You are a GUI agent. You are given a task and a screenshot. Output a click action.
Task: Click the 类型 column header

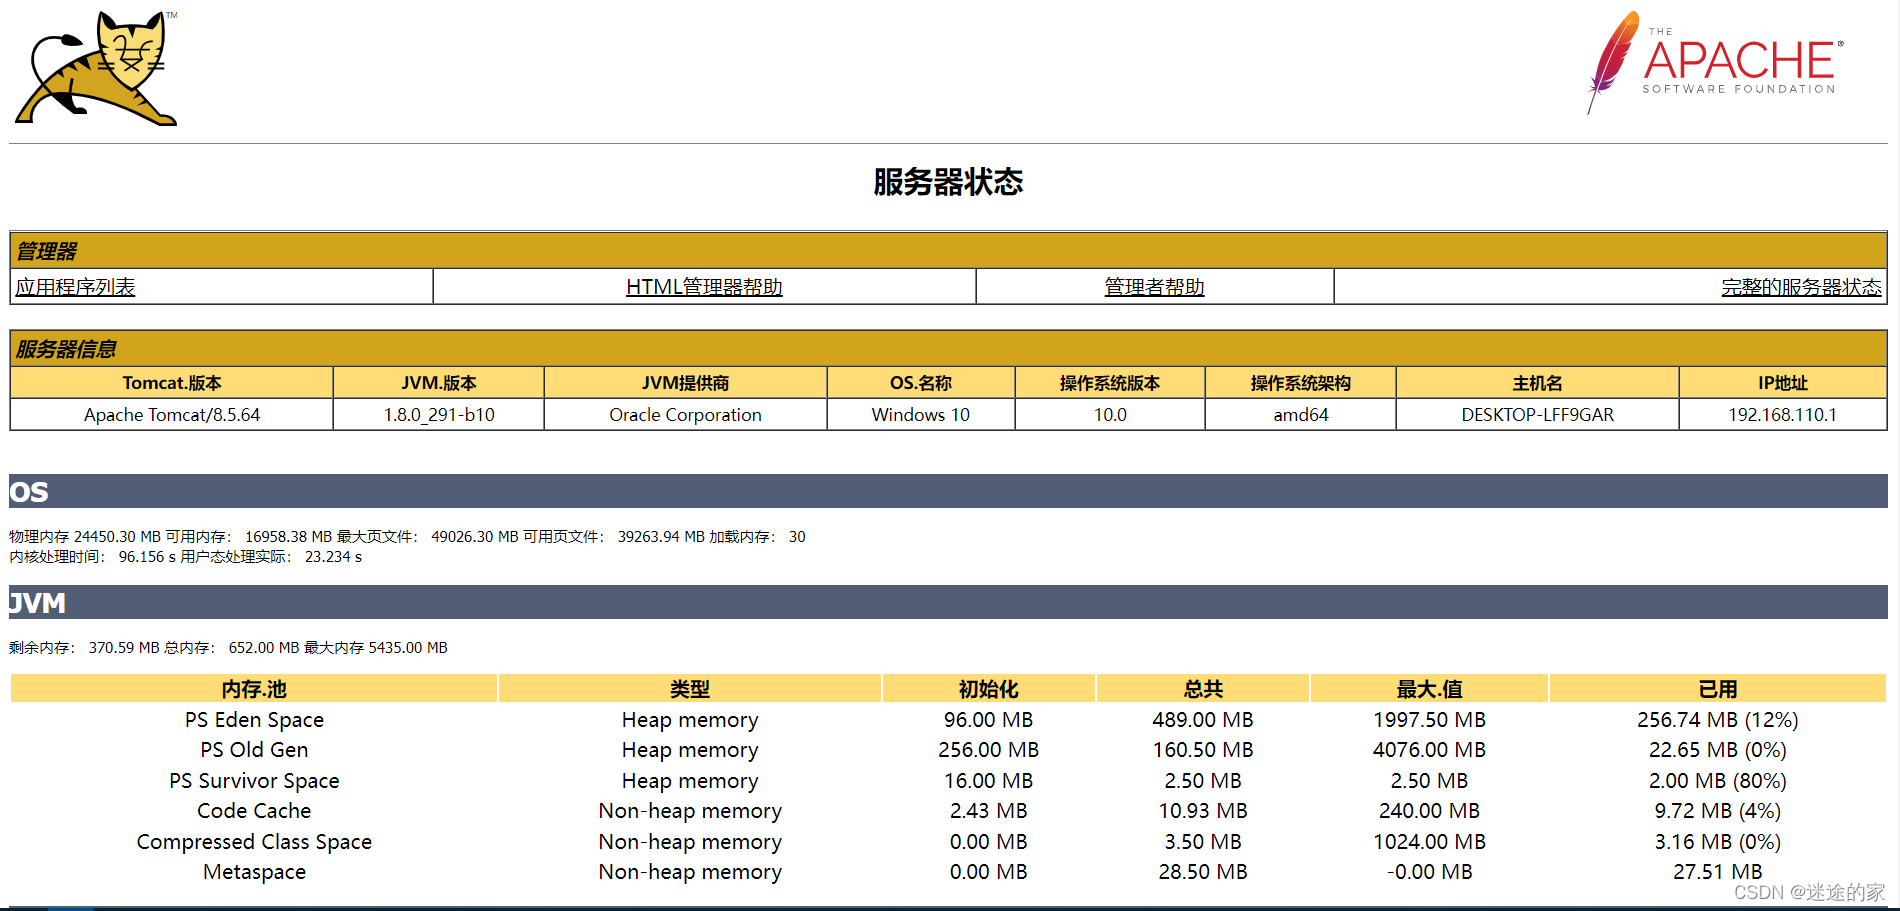(x=690, y=689)
